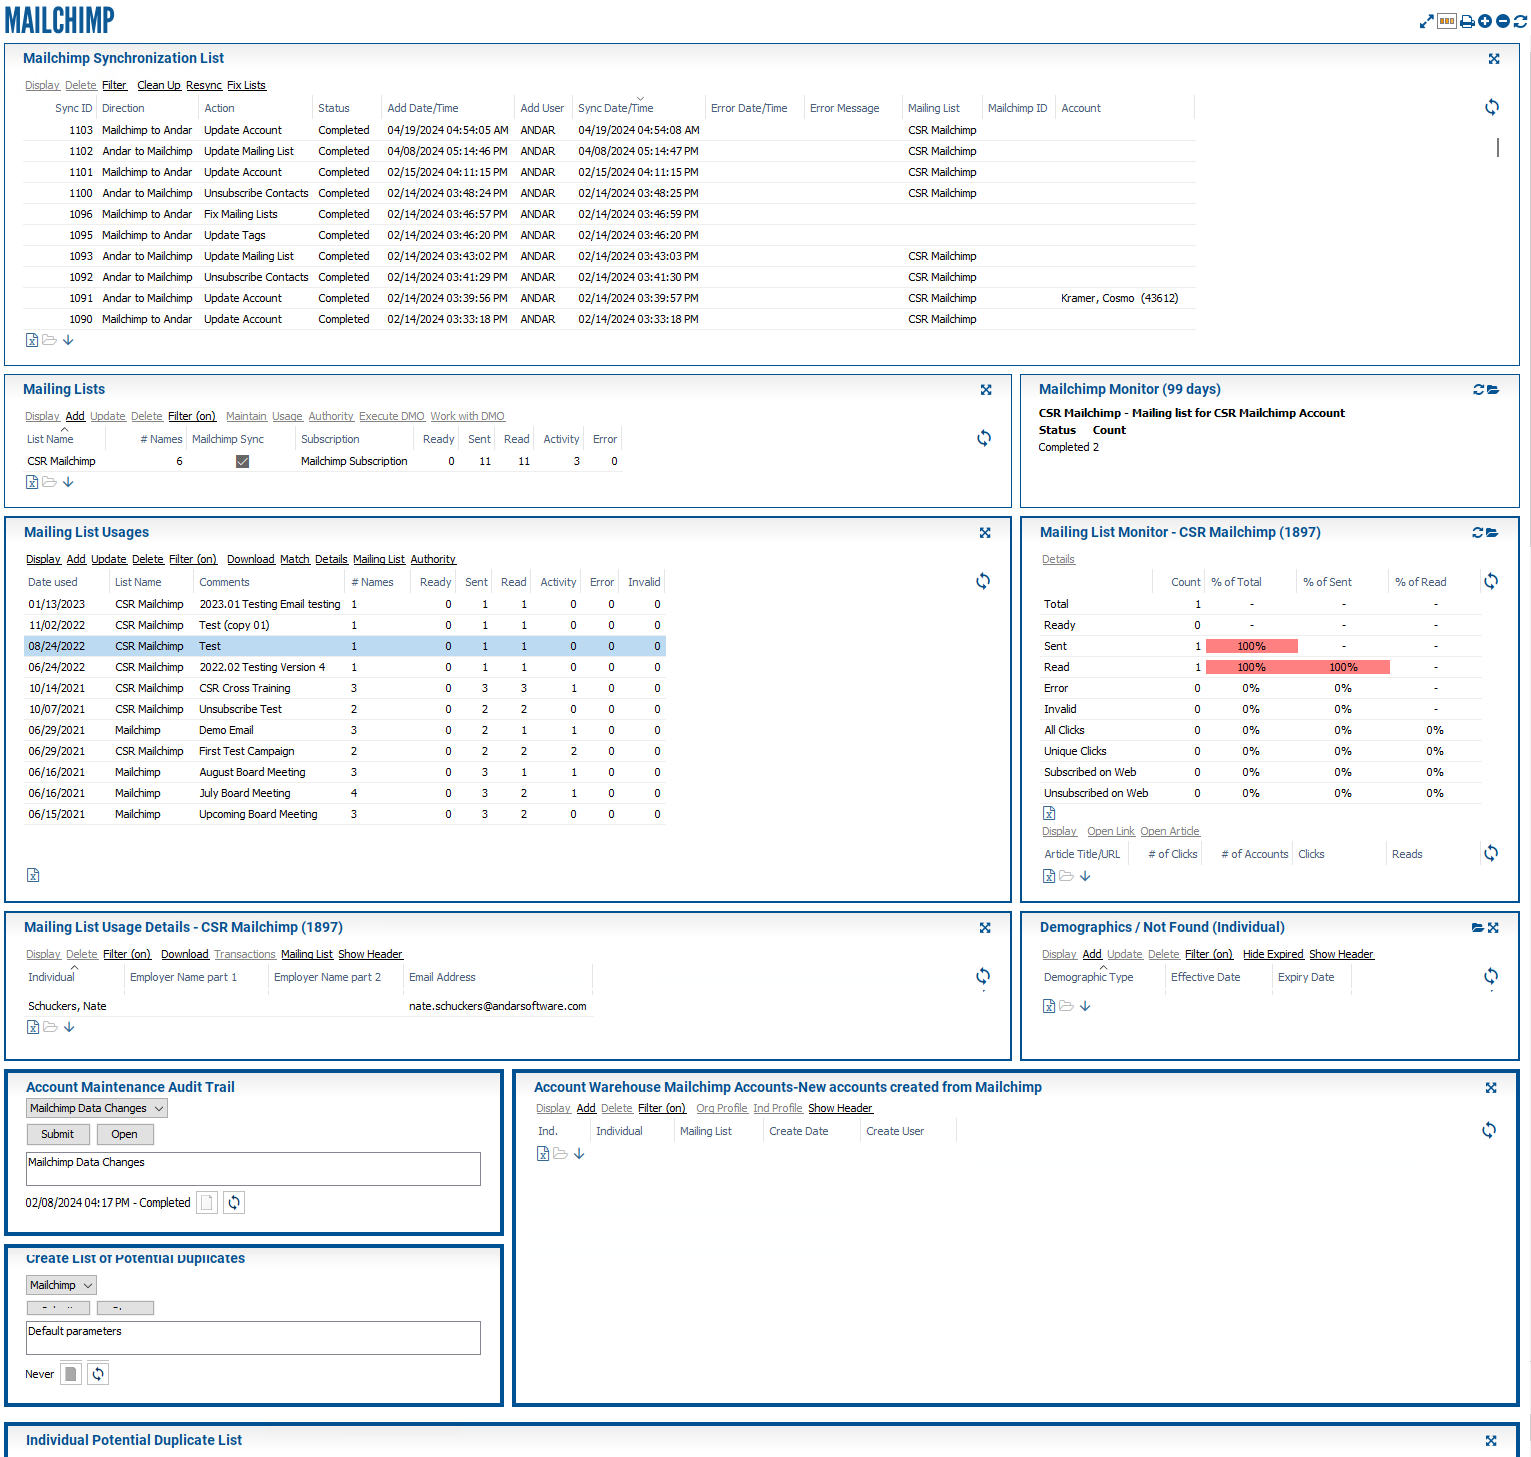The width and height of the screenshot is (1531, 1457).
Task: Click Fix Lists in Synchronization List menu
Action: point(246,85)
